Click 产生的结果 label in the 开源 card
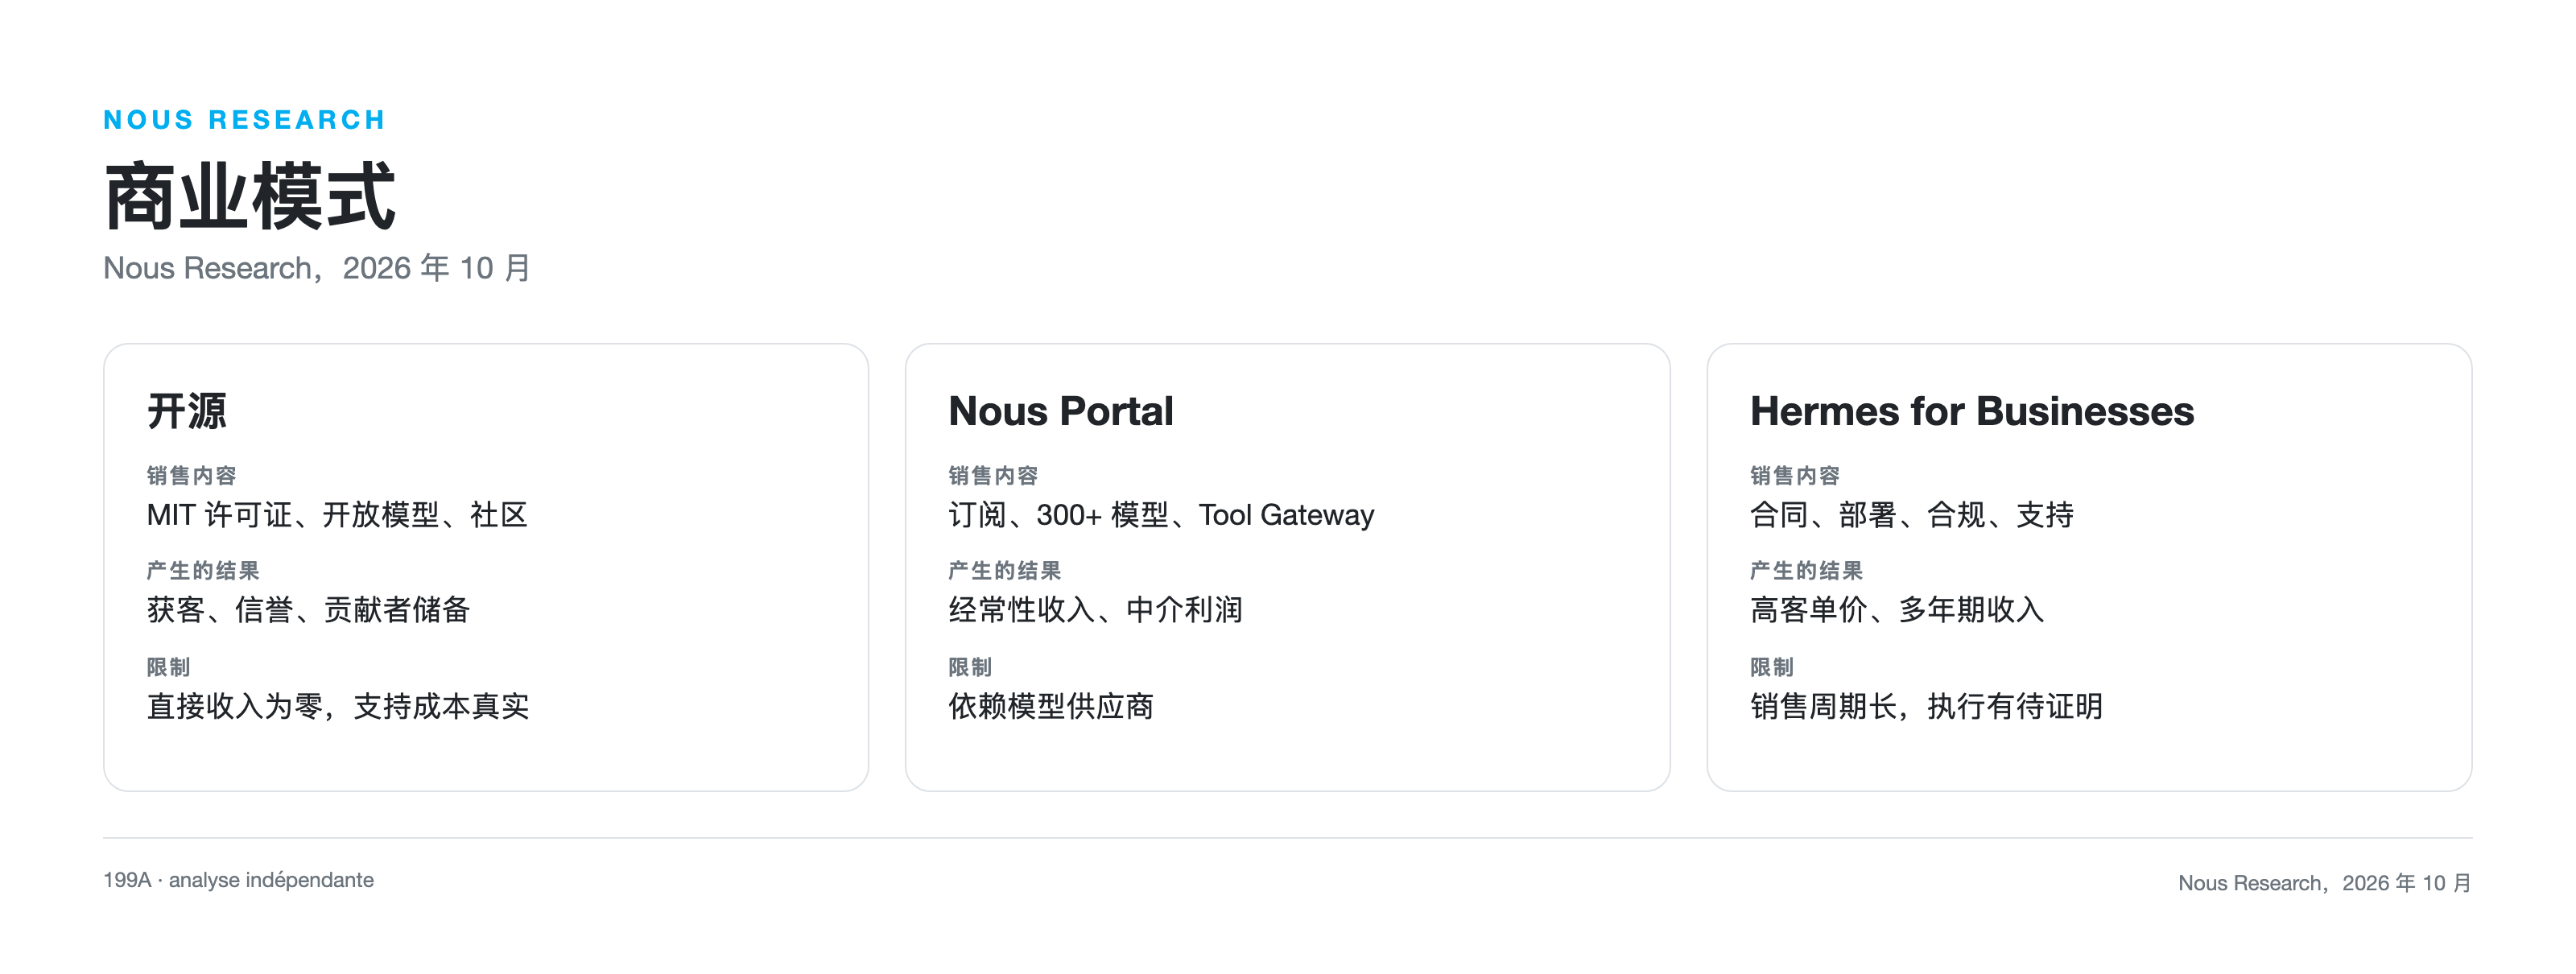Screen dimensions: 2576x974 click(203, 571)
